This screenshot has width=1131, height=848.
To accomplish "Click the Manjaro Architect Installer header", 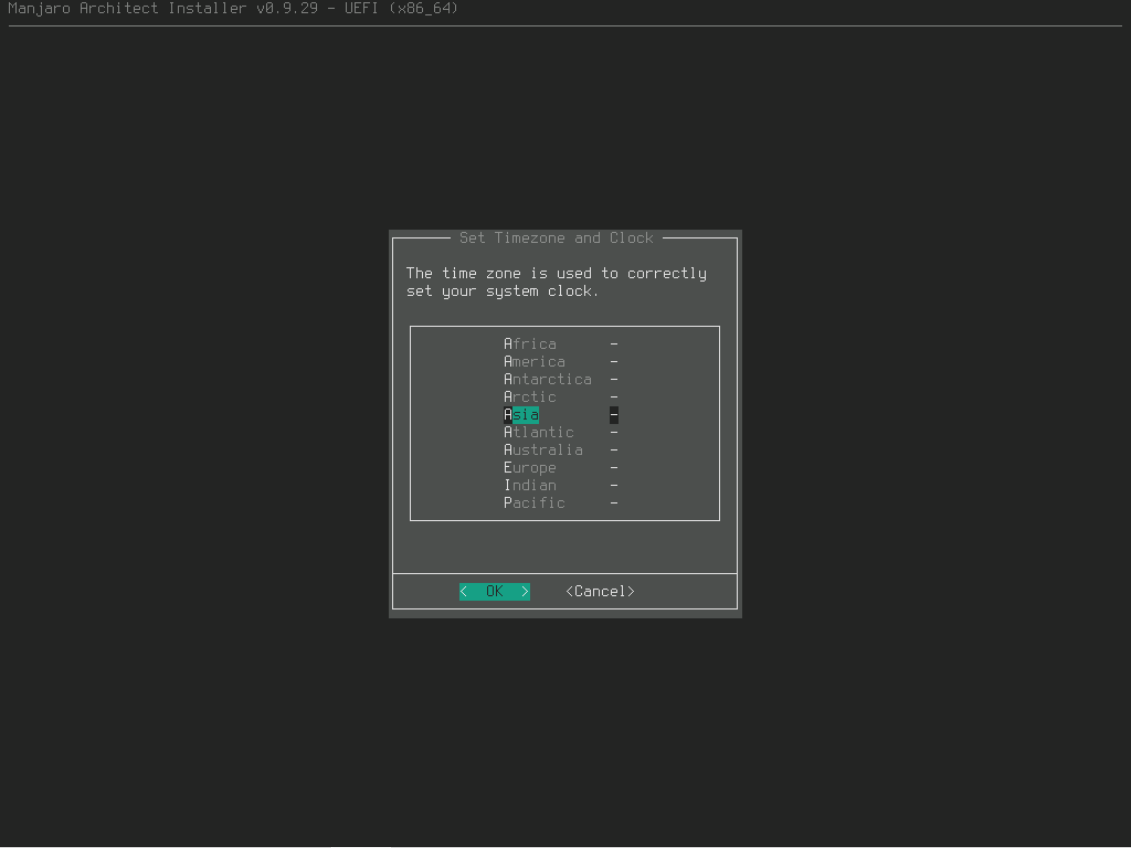I will tap(233, 9).
